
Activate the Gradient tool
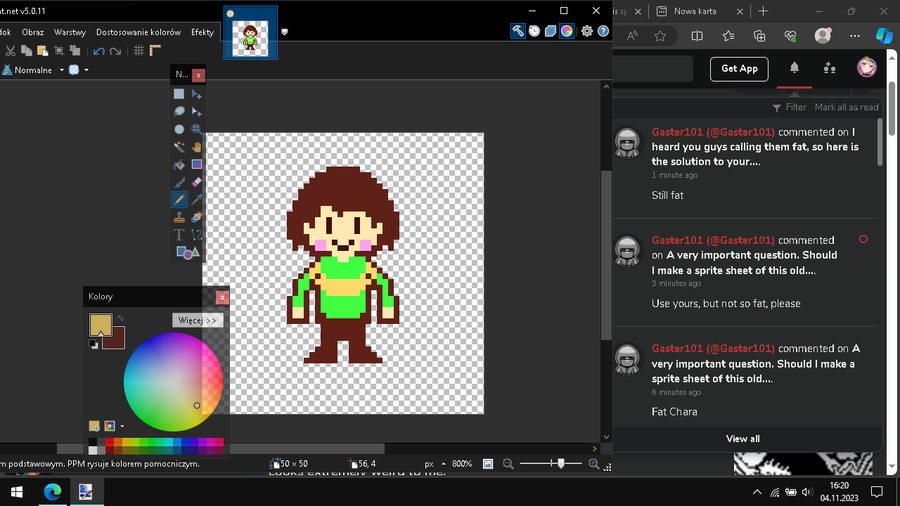click(196, 165)
